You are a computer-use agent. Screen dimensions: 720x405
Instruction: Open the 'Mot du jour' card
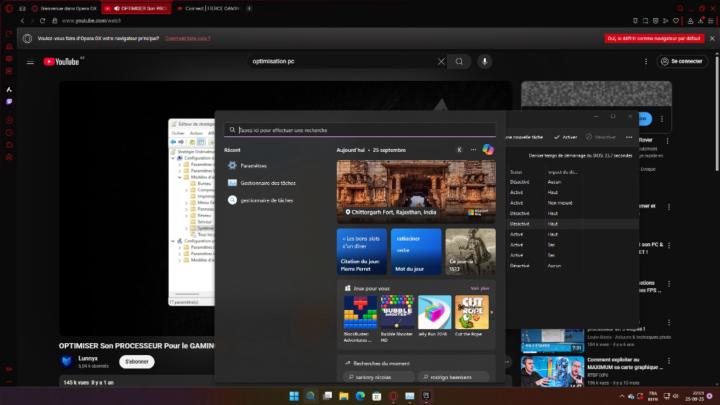point(416,251)
